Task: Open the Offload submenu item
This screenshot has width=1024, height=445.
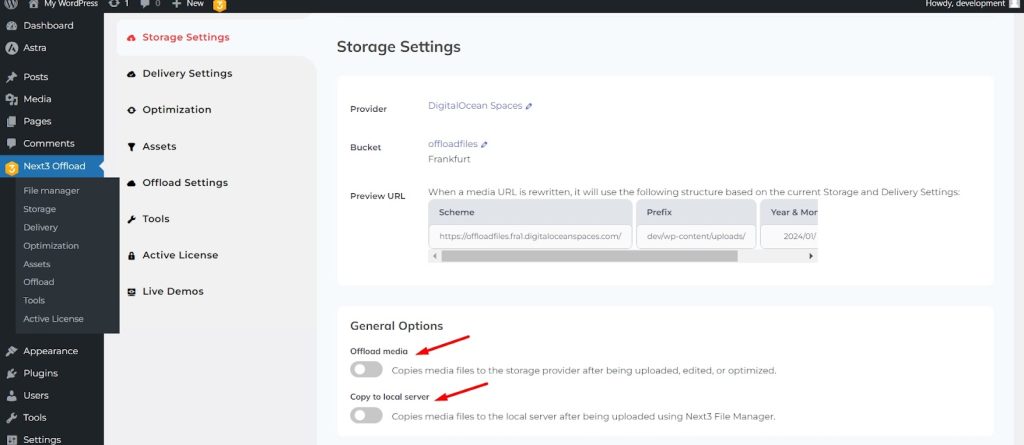Action: pyautogui.click(x=39, y=282)
